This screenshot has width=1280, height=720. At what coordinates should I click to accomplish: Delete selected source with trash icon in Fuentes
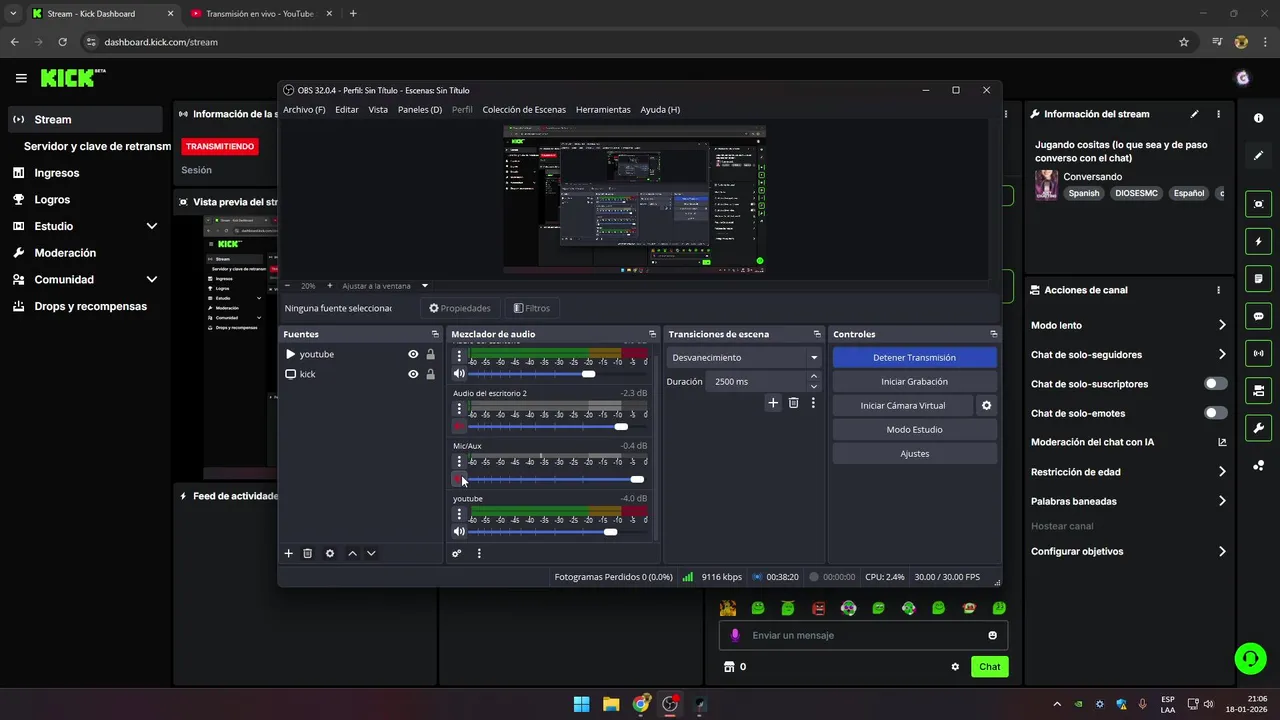pos(308,553)
